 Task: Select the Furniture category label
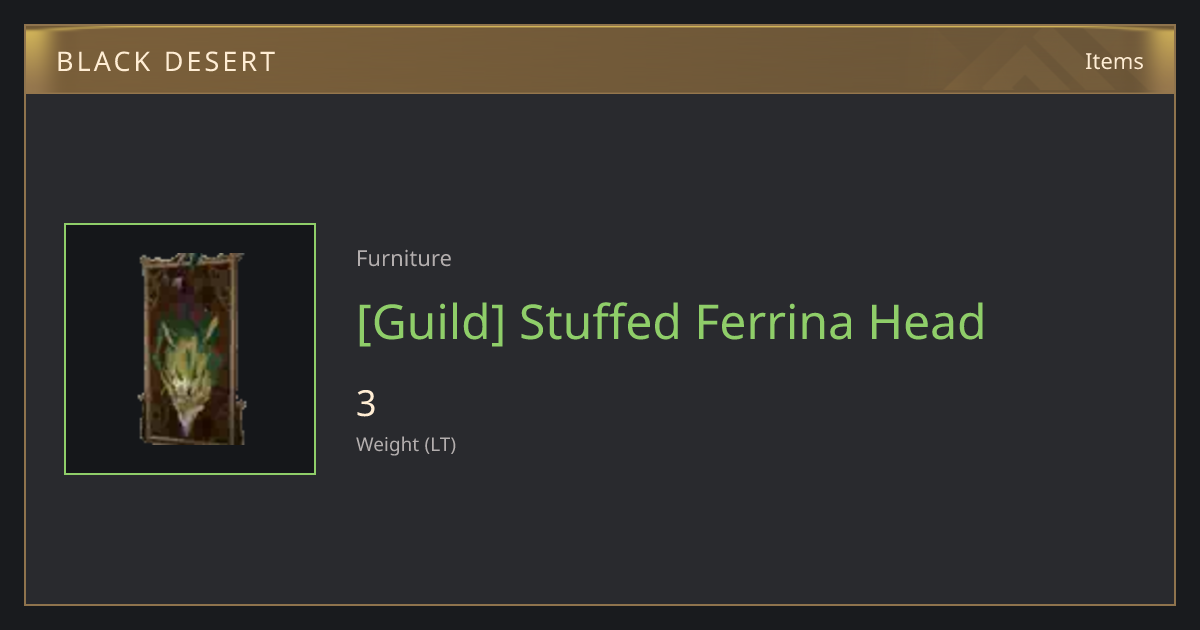point(404,258)
